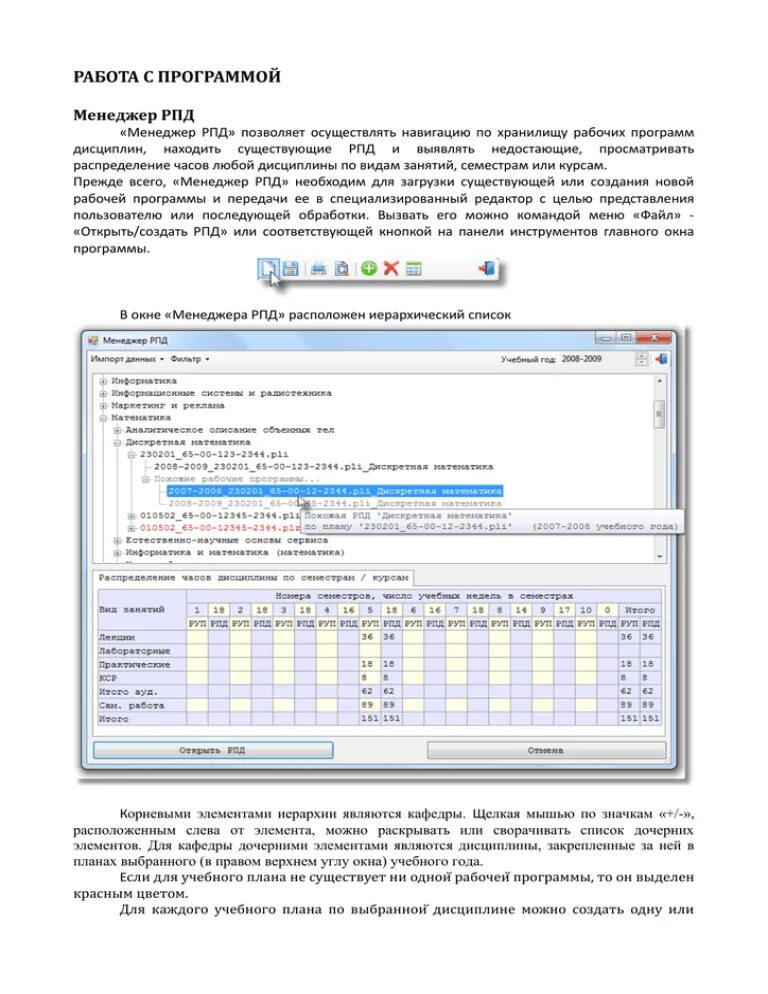The image size is (768, 994).
Task: Collapse the Похожие рабочие программы node
Action: coord(145,479)
